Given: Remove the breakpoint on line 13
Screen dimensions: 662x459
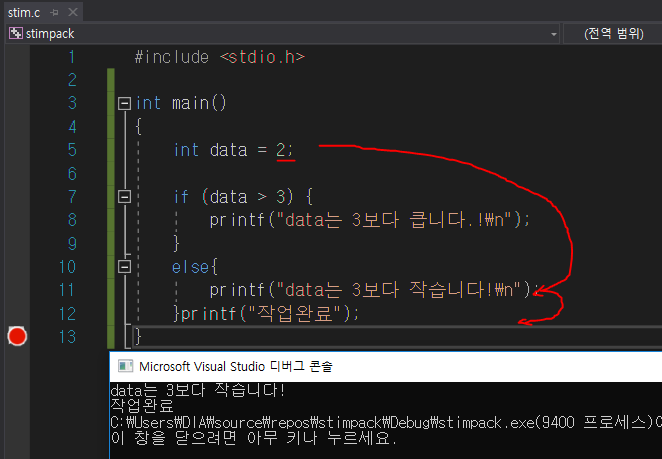Looking at the screenshot, I should (17, 337).
